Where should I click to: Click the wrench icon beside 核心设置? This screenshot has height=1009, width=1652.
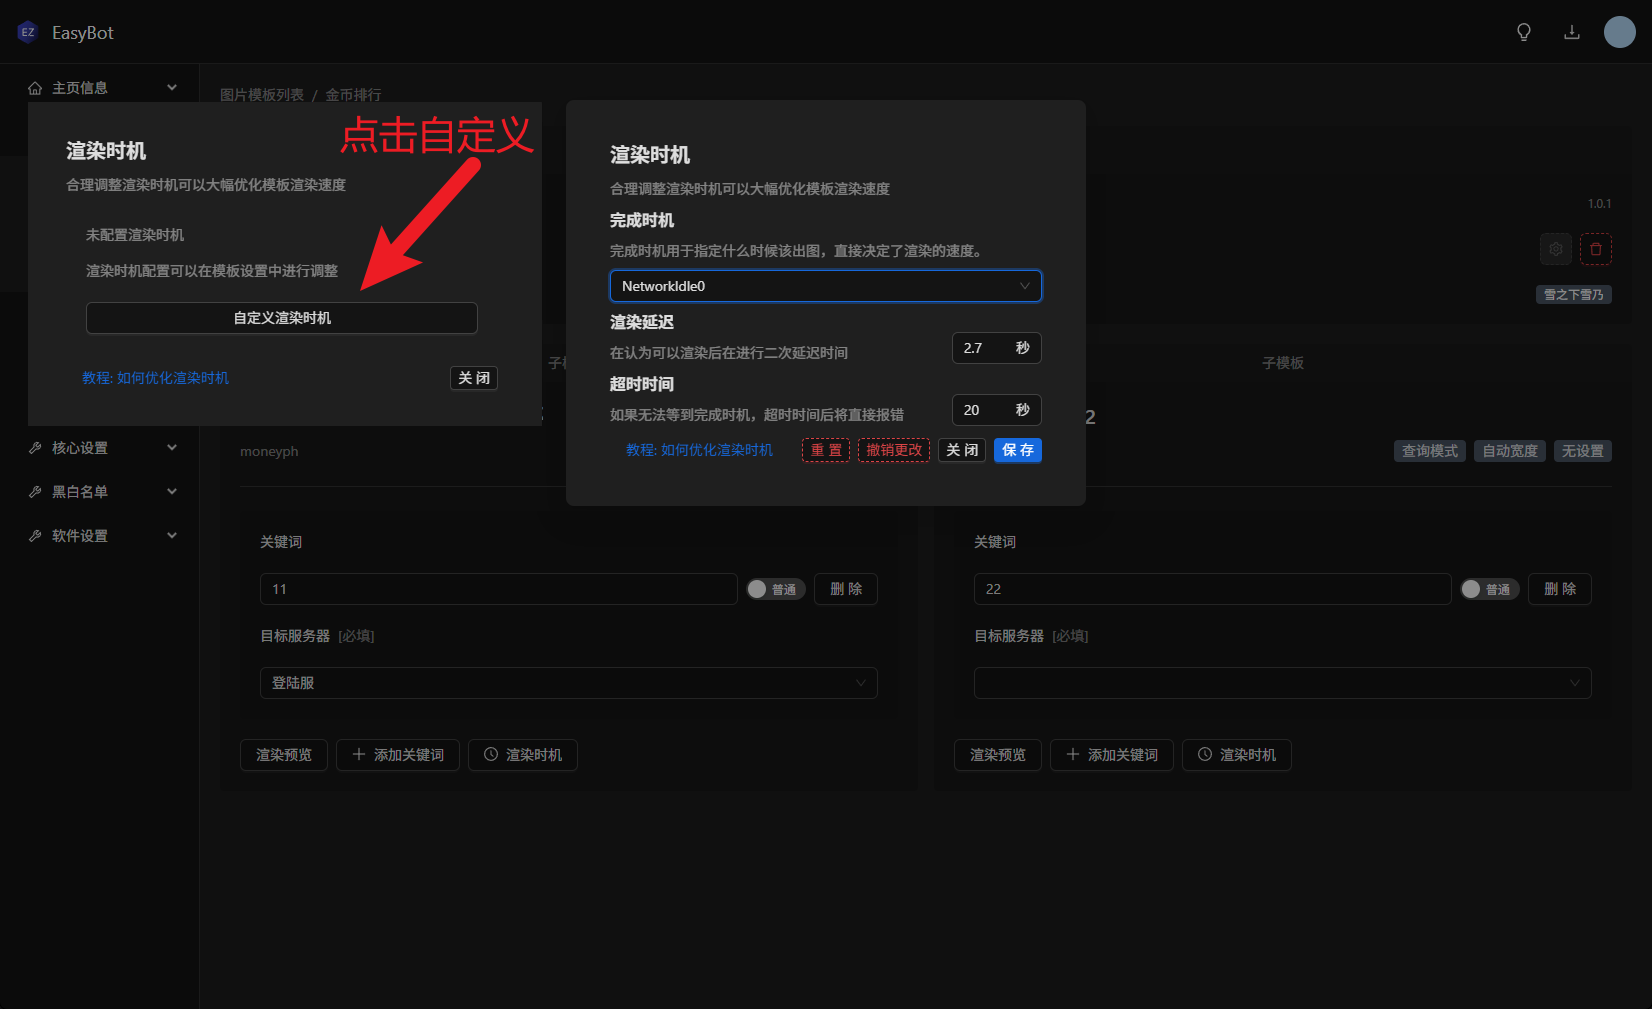[35, 448]
